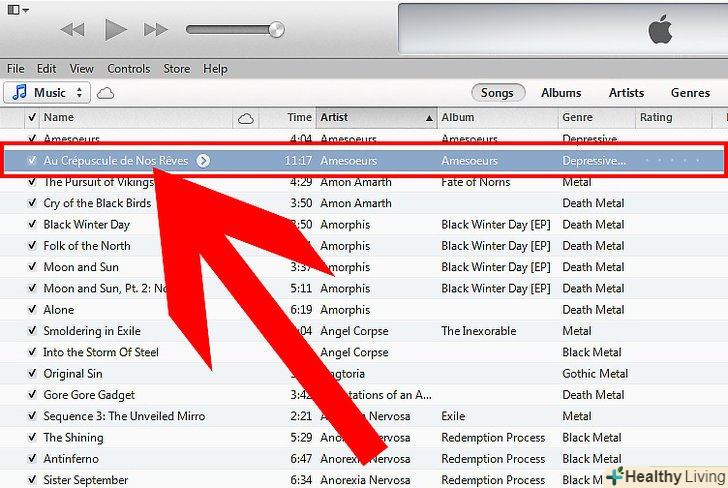Click Gothic Metal genre cell
Image resolution: width=728 pixels, height=488 pixels.
click(x=595, y=374)
